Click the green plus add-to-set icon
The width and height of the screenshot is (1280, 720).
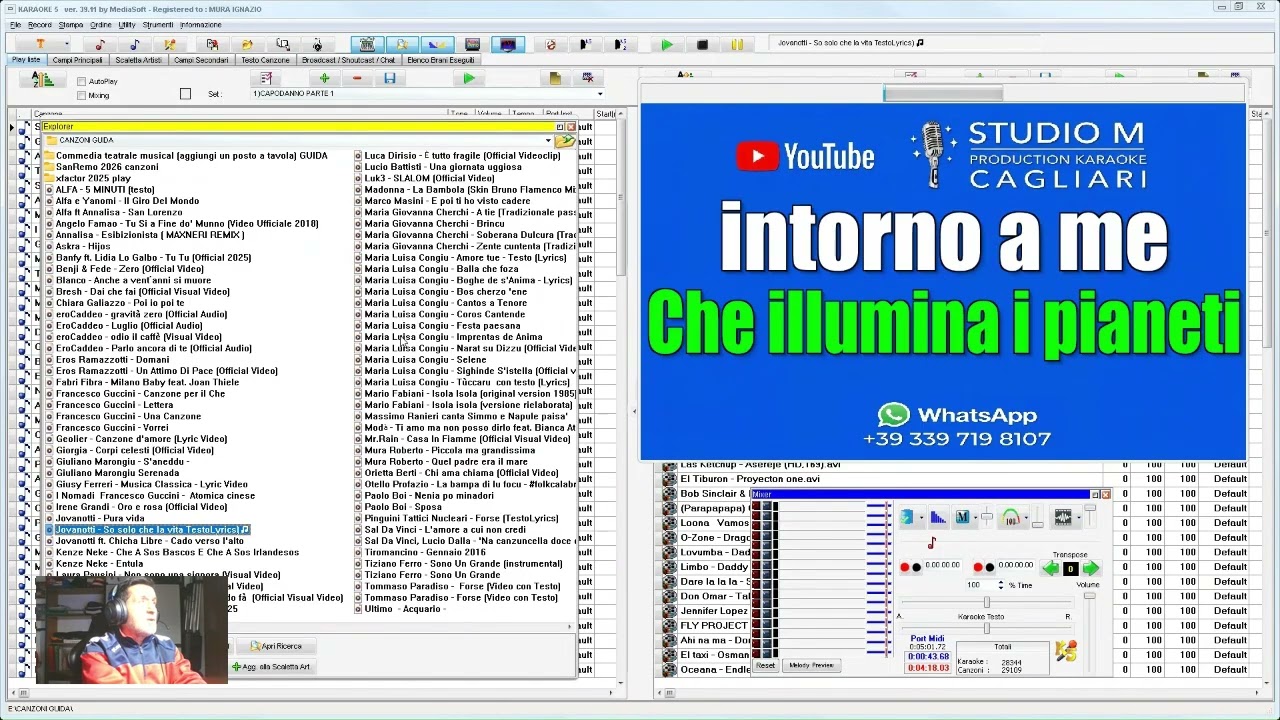pyautogui.click(x=324, y=78)
